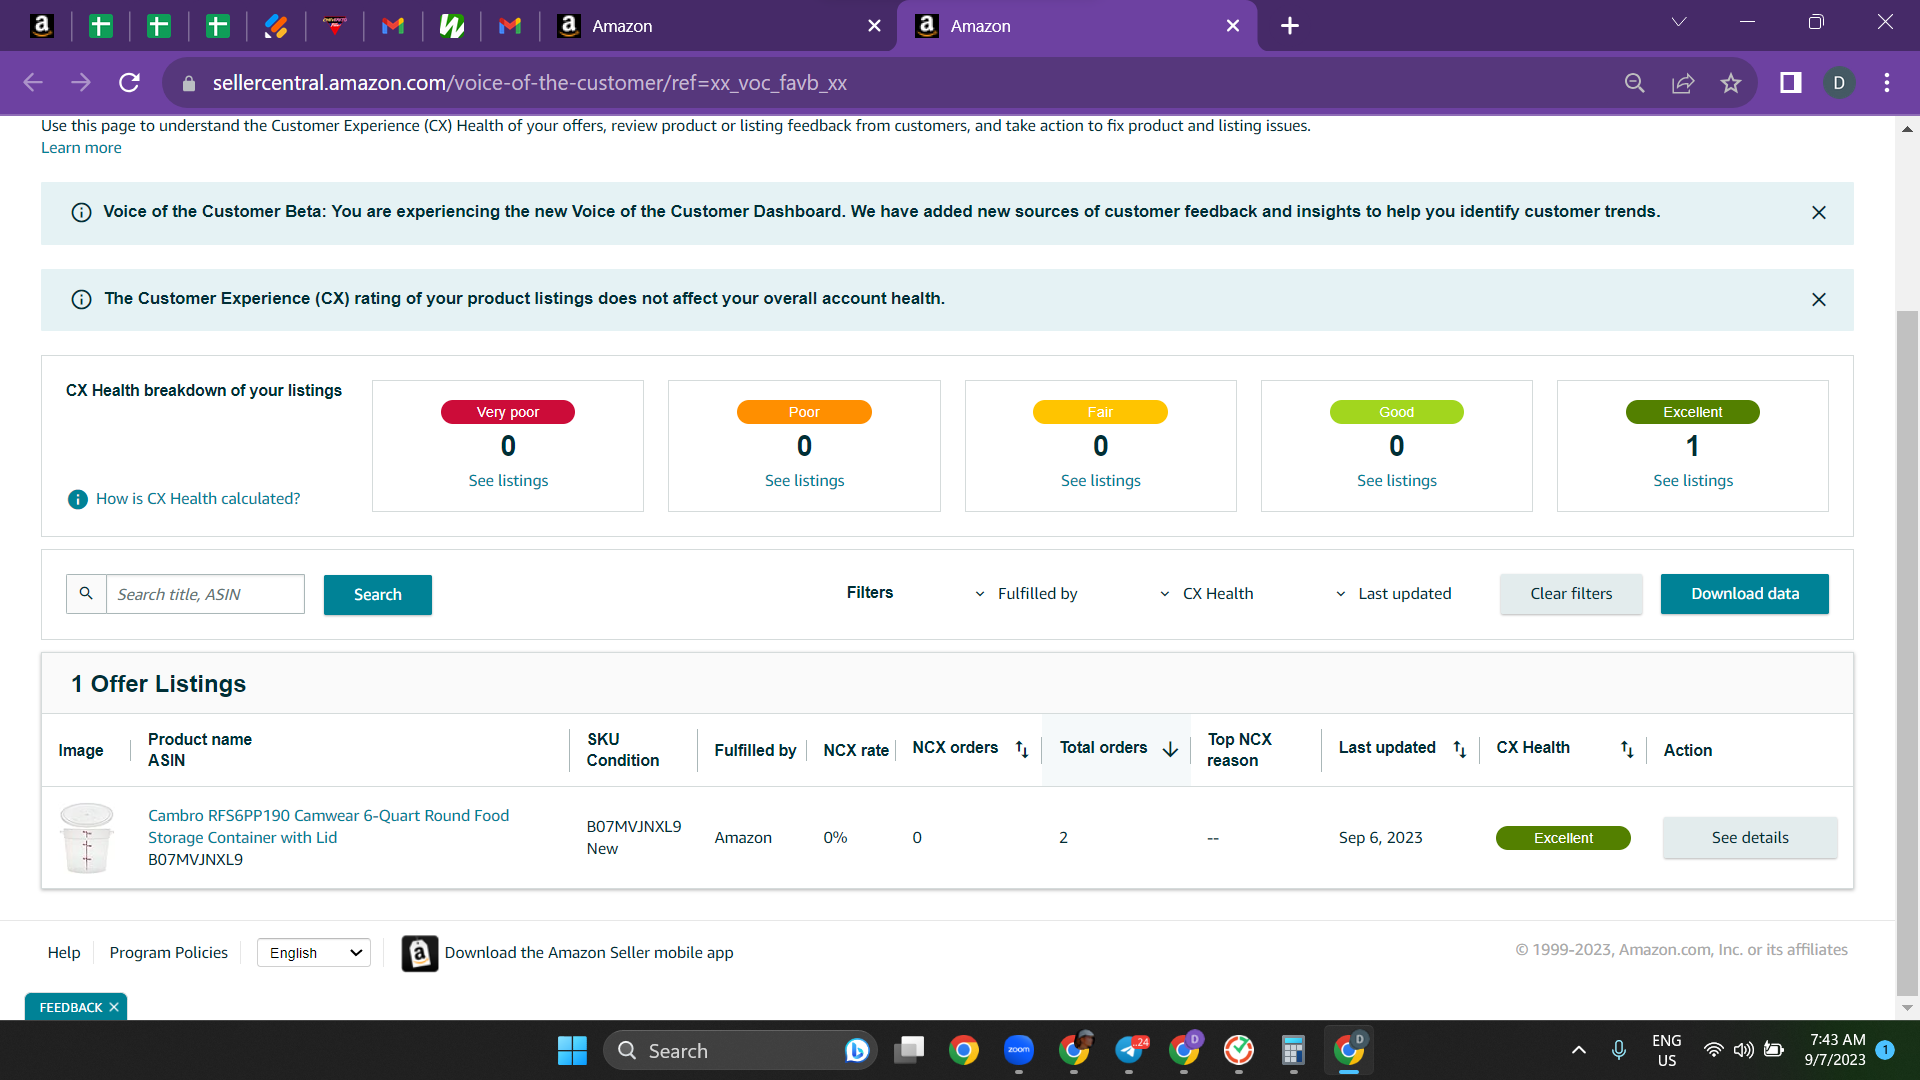This screenshot has height=1080, width=1920.
Task: Switch to the first pinned Gmail tab
Action: [x=393, y=26]
